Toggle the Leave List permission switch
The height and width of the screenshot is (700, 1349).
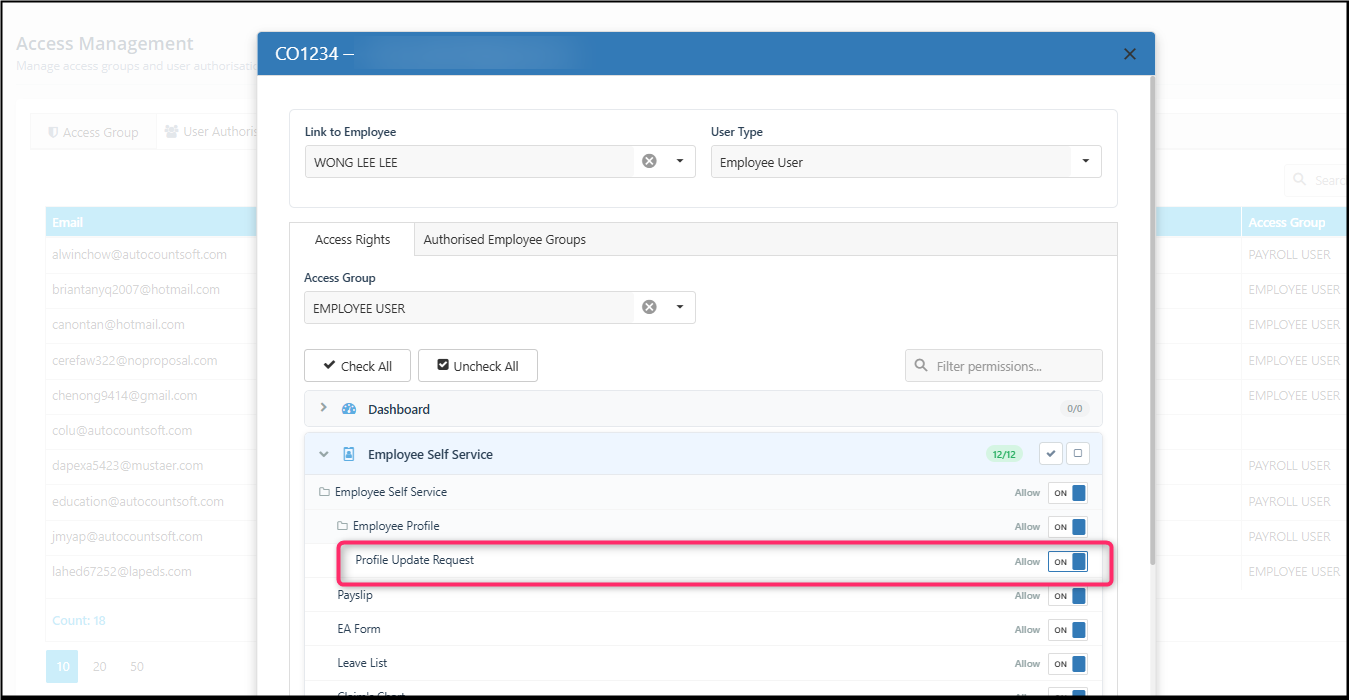click(x=1067, y=664)
